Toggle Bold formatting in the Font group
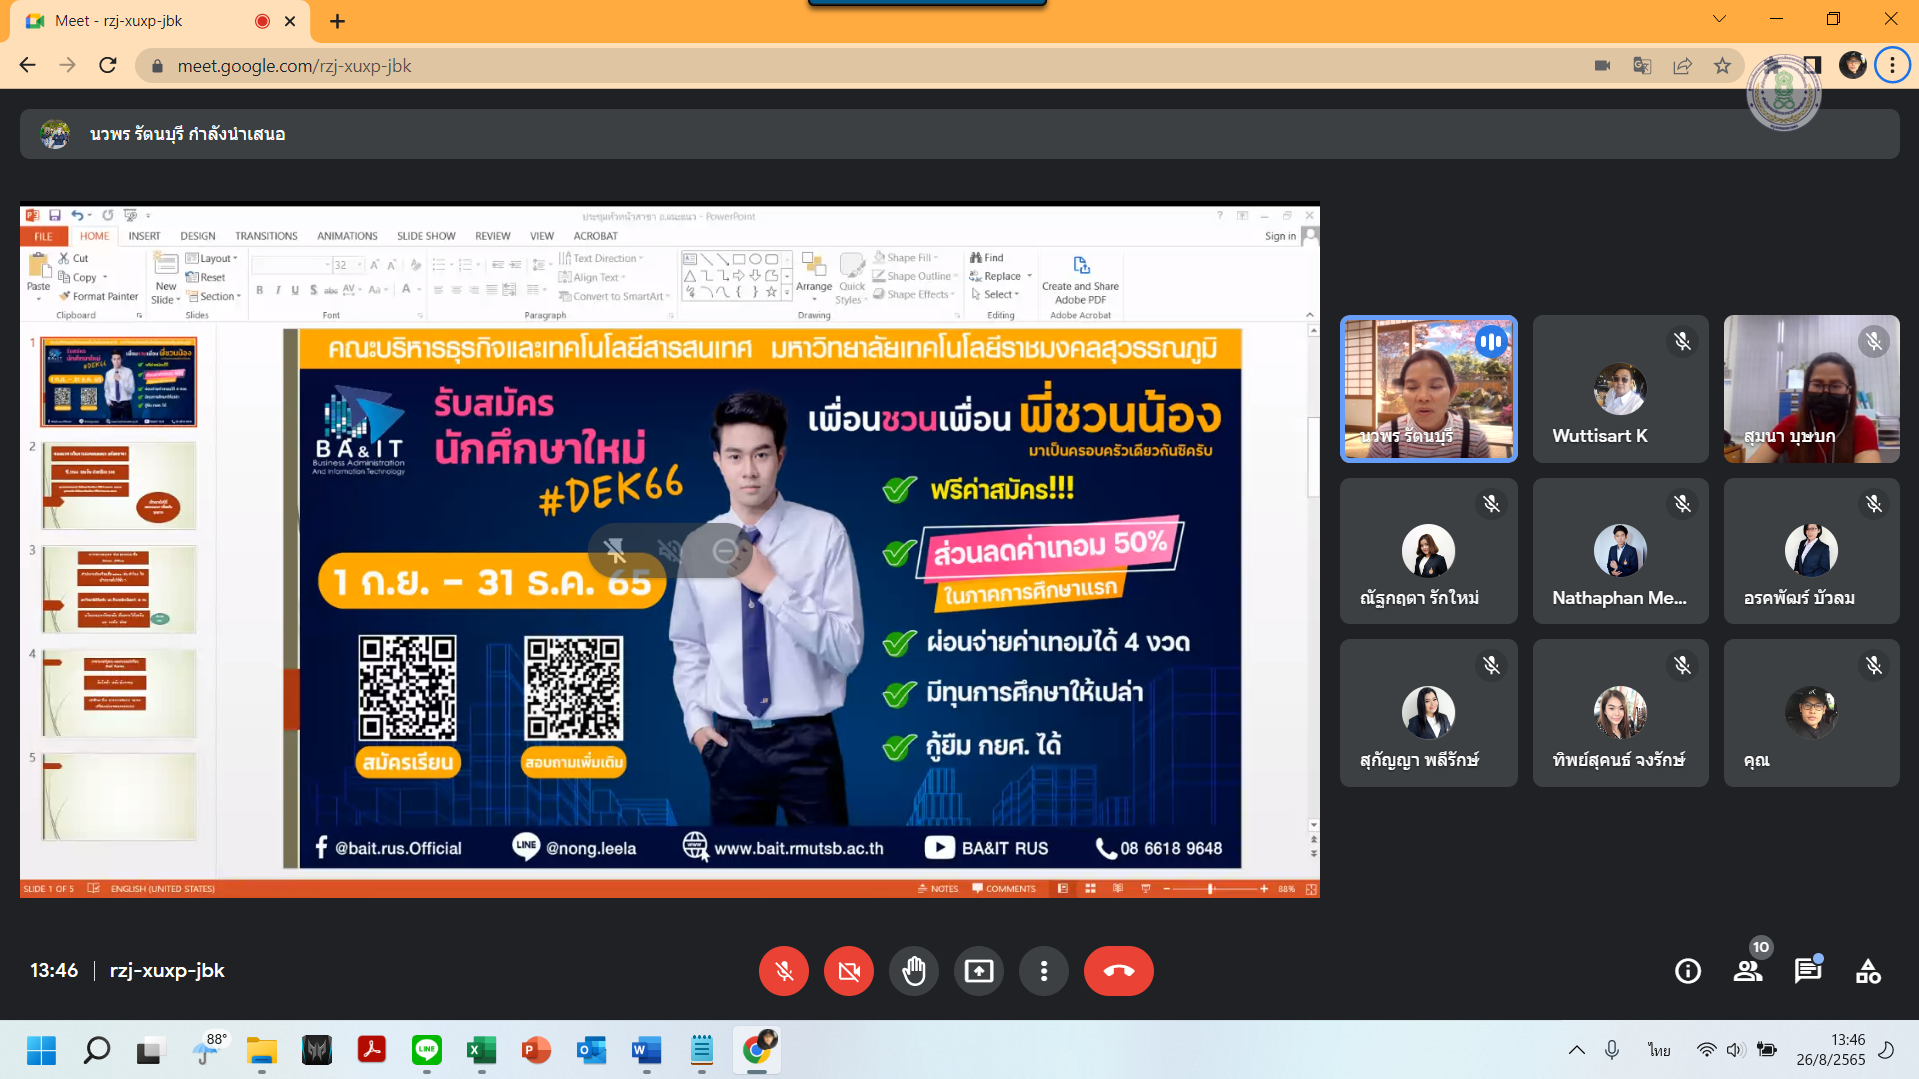This screenshot has width=1919, height=1079. [260, 290]
